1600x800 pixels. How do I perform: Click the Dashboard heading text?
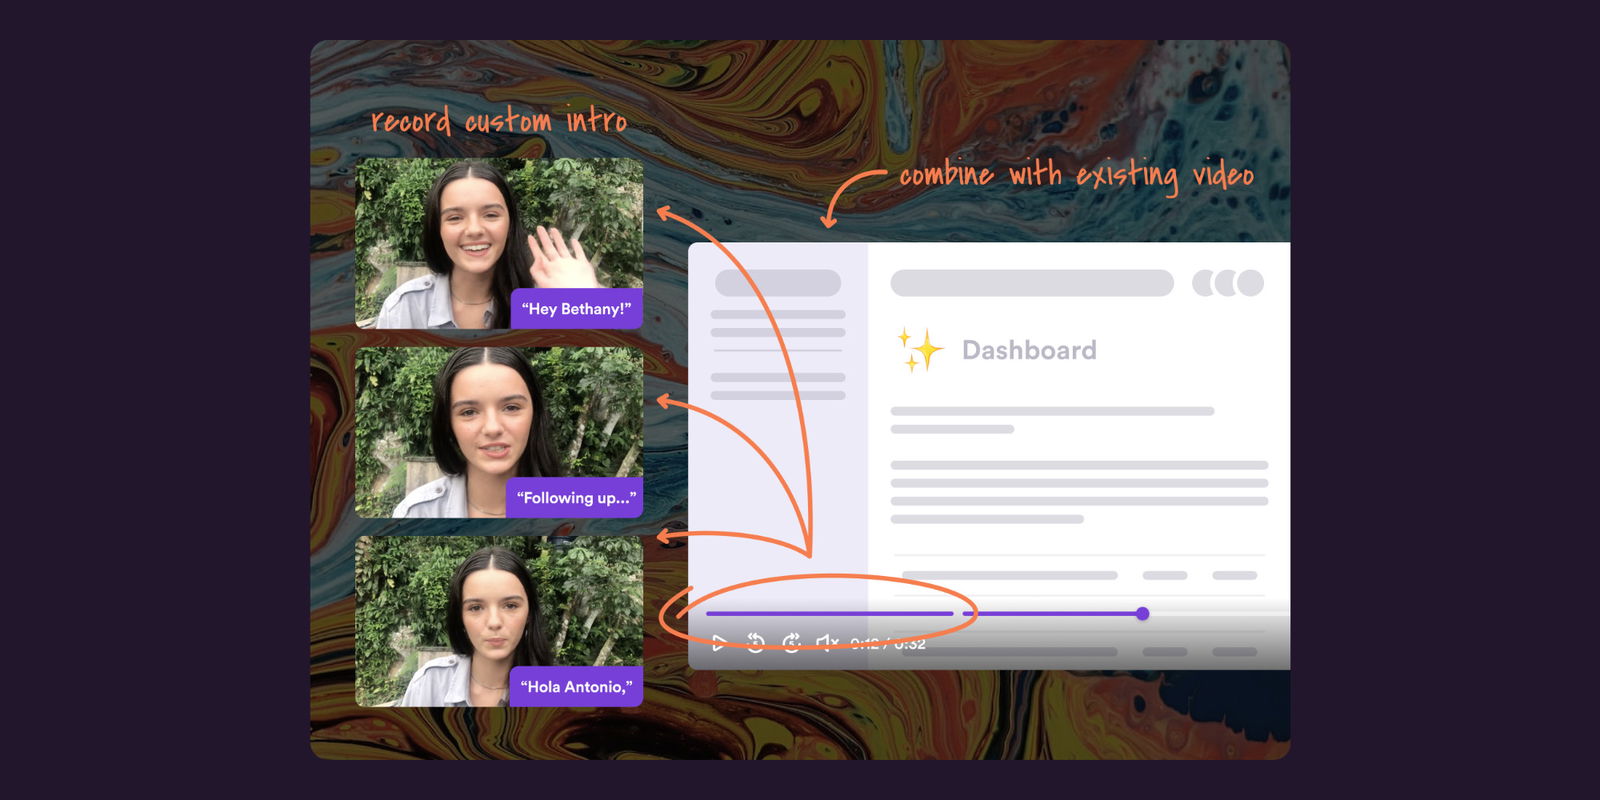click(x=1029, y=350)
